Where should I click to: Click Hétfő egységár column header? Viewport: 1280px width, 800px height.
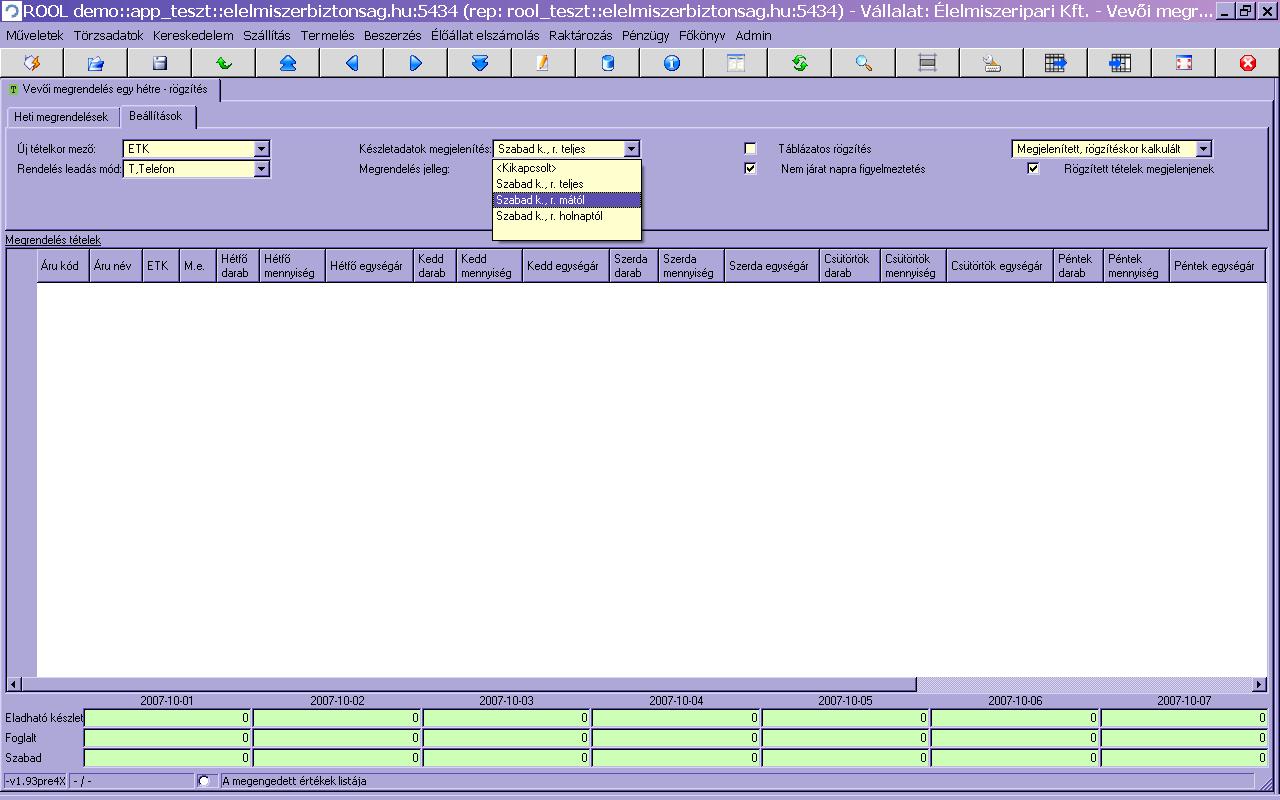click(367, 266)
